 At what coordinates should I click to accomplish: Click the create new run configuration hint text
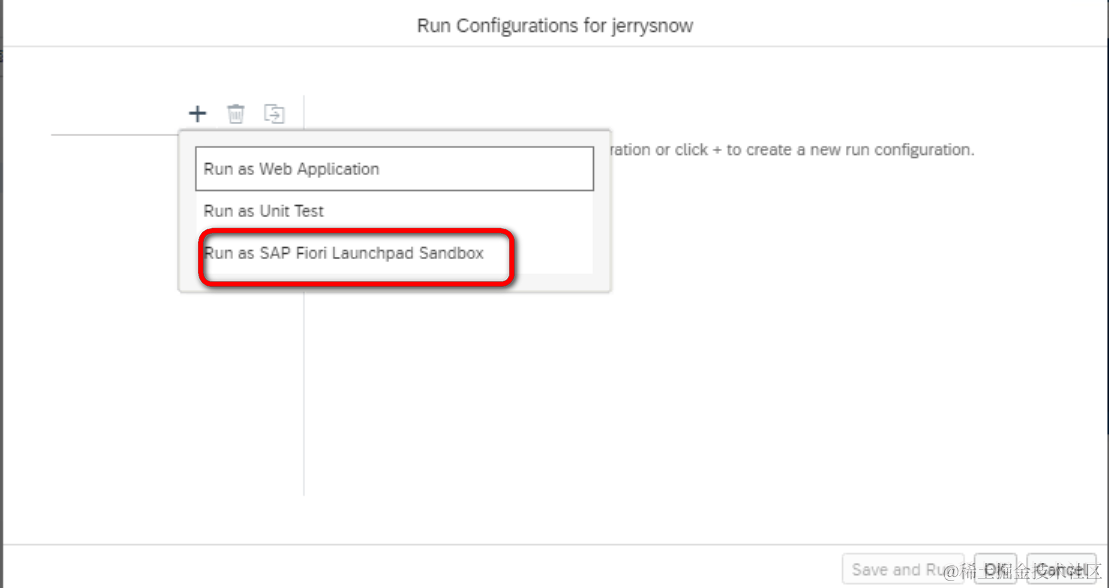[x=800, y=150]
